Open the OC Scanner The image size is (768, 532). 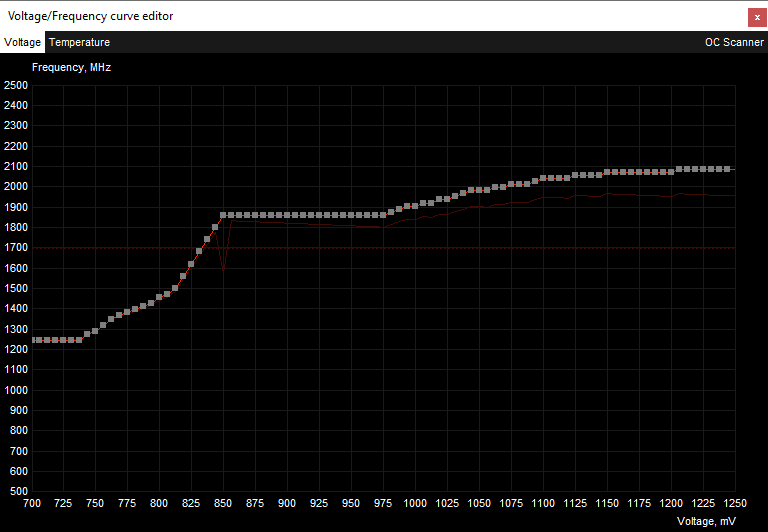coord(734,42)
